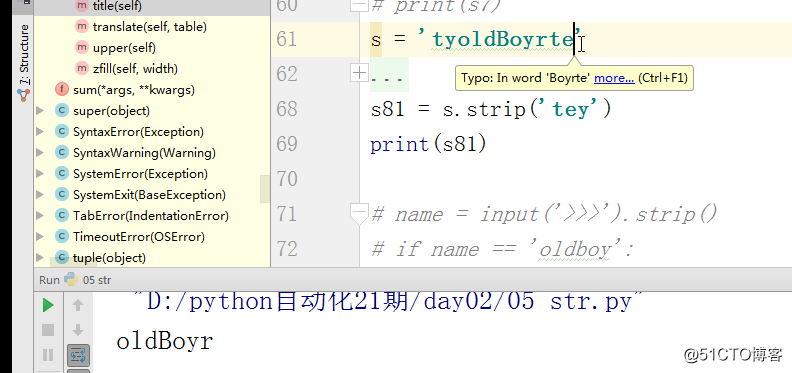Click the oldBoyr output text in console
Viewport: 792px width, 373px height.
[x=165, y=341]
